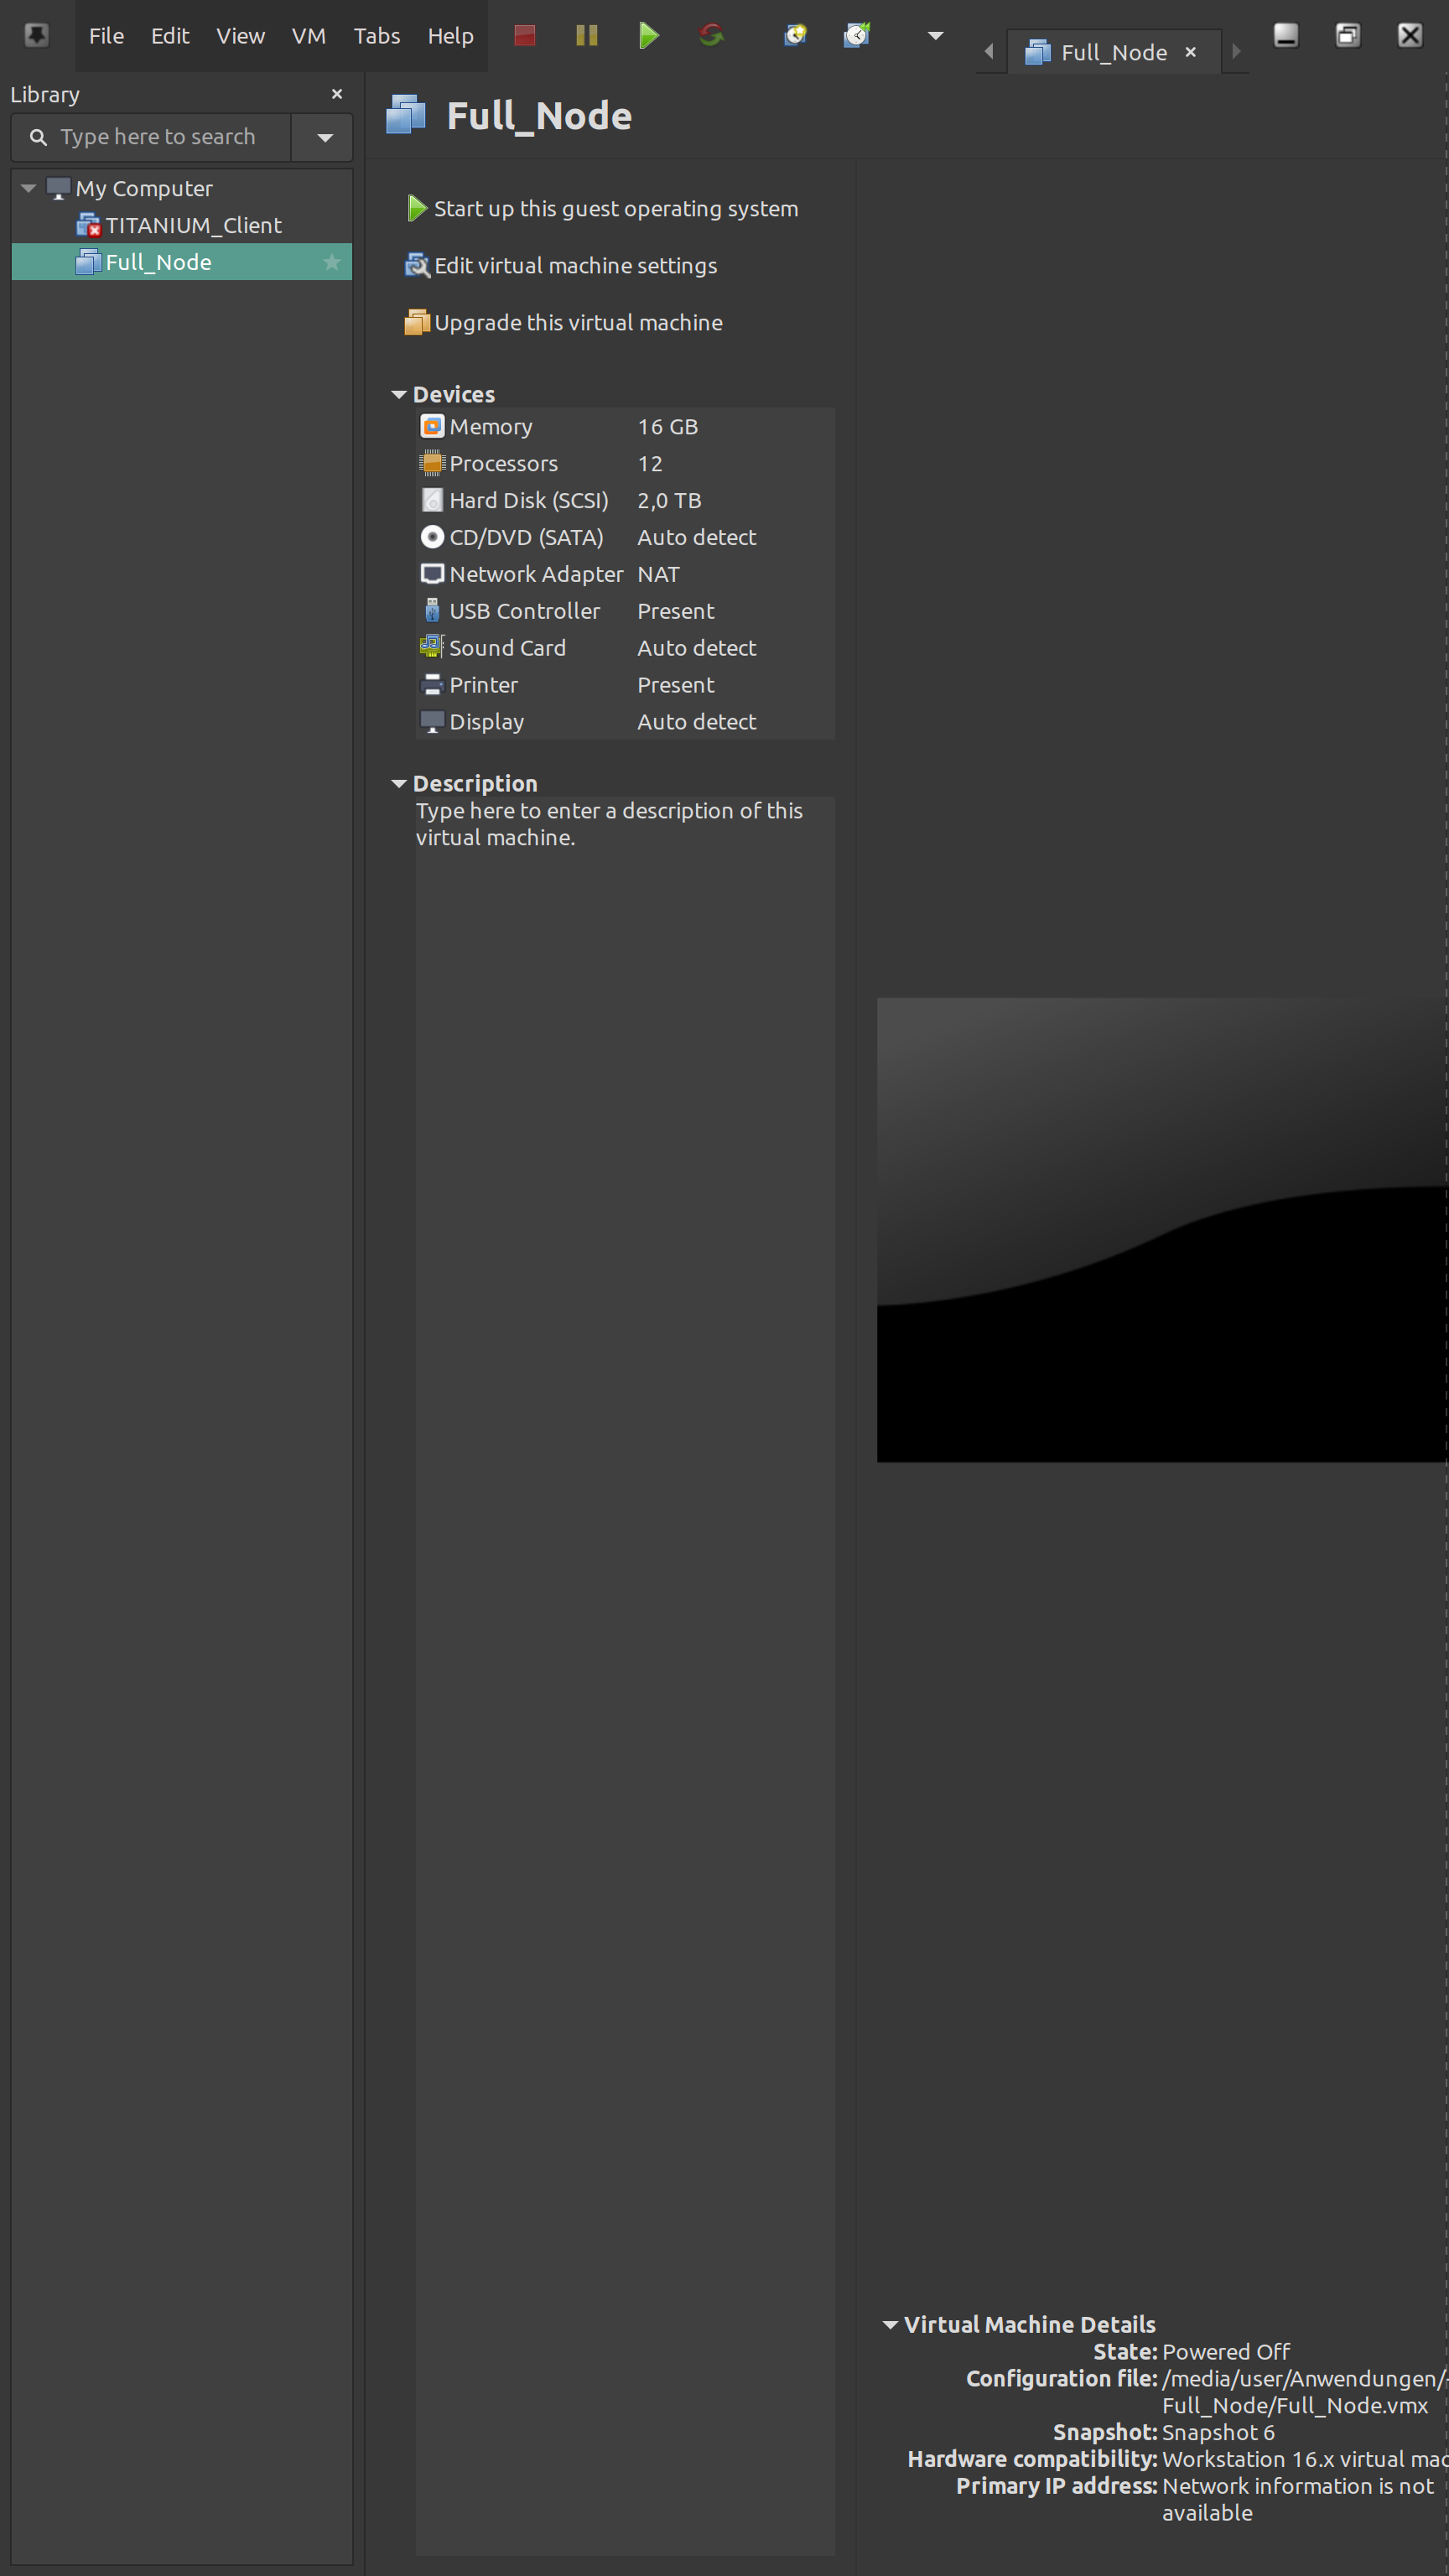
Task: Click the Hard Disk (SCSI) device icon
Action: 432,501
